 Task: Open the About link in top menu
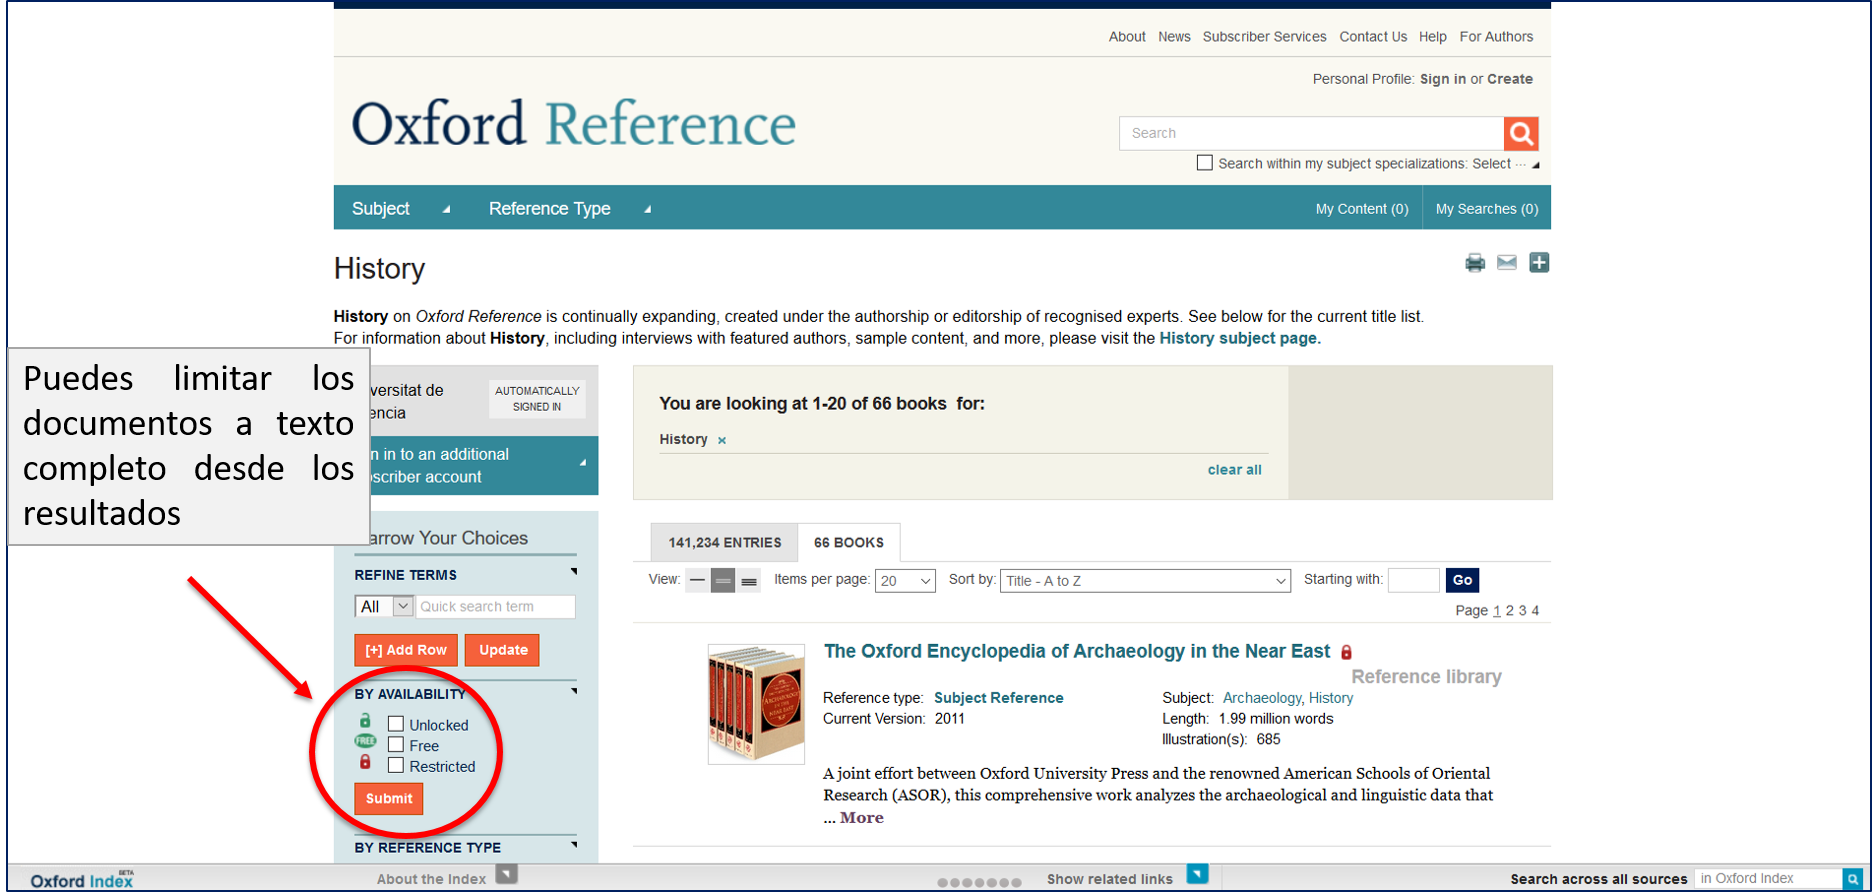(1127, 37)
